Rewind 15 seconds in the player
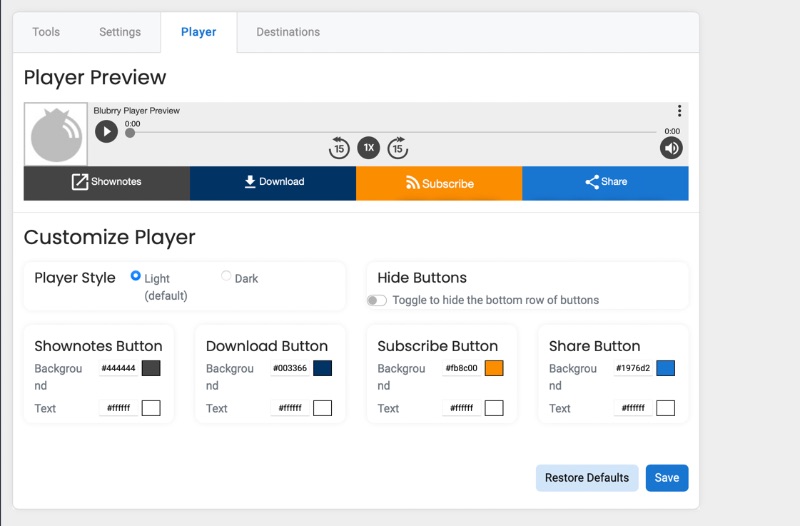 pyautogui.click(x=339, y=148)
